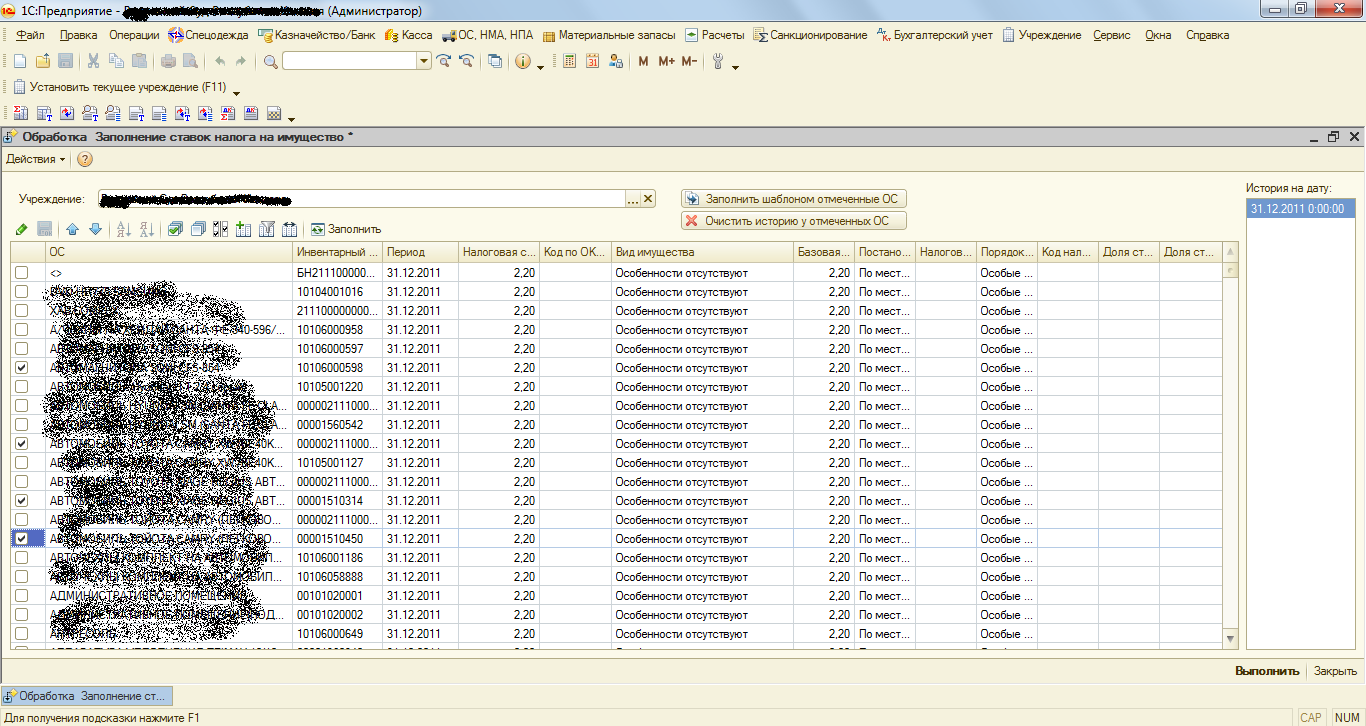Check the box for row 00001560542
This screenshot has height=726, width=1366.
(x=21, y=425)
